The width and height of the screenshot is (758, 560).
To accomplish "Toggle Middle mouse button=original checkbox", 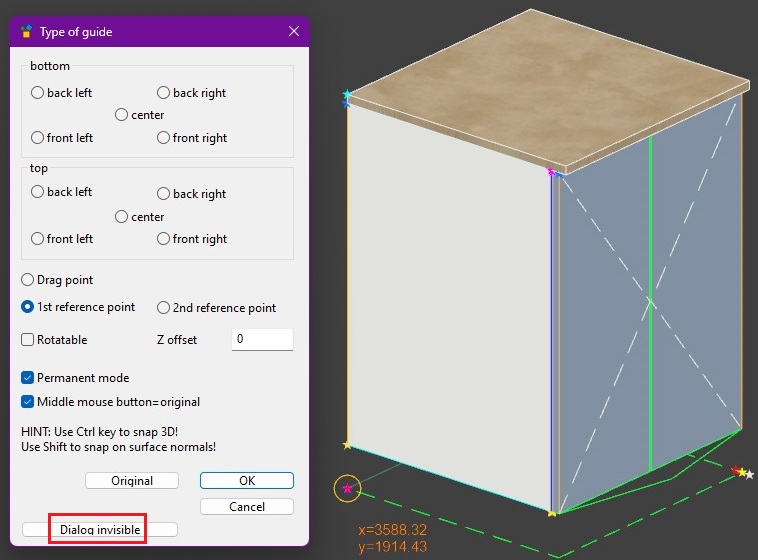I will [28, 401].
